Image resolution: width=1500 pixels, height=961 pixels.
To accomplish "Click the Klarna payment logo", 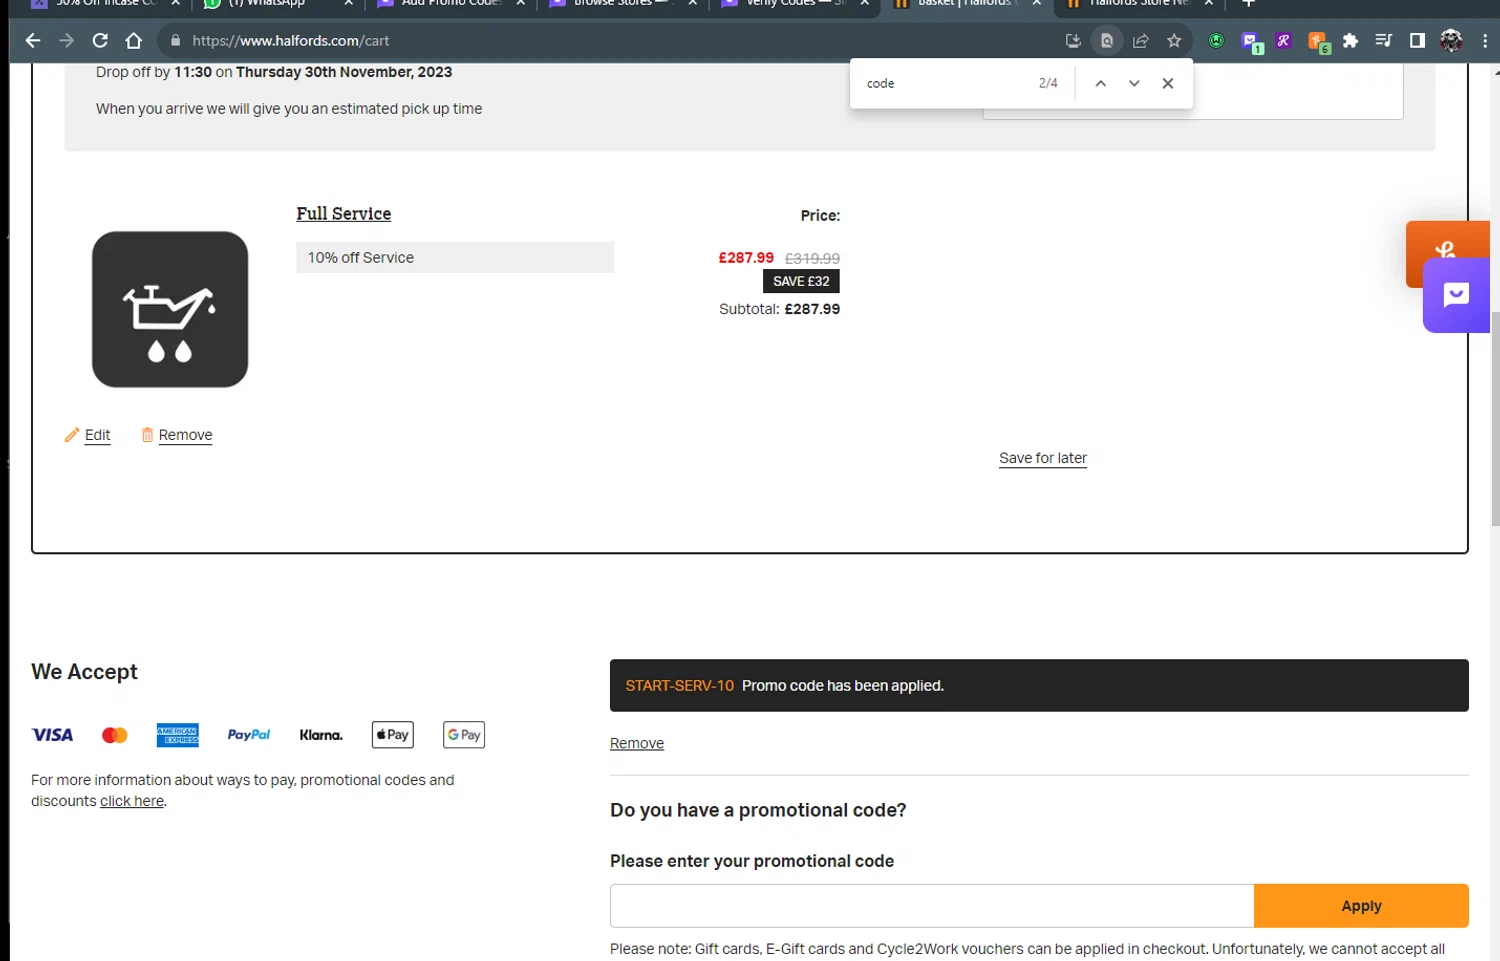I will click(x=321, y=735).
